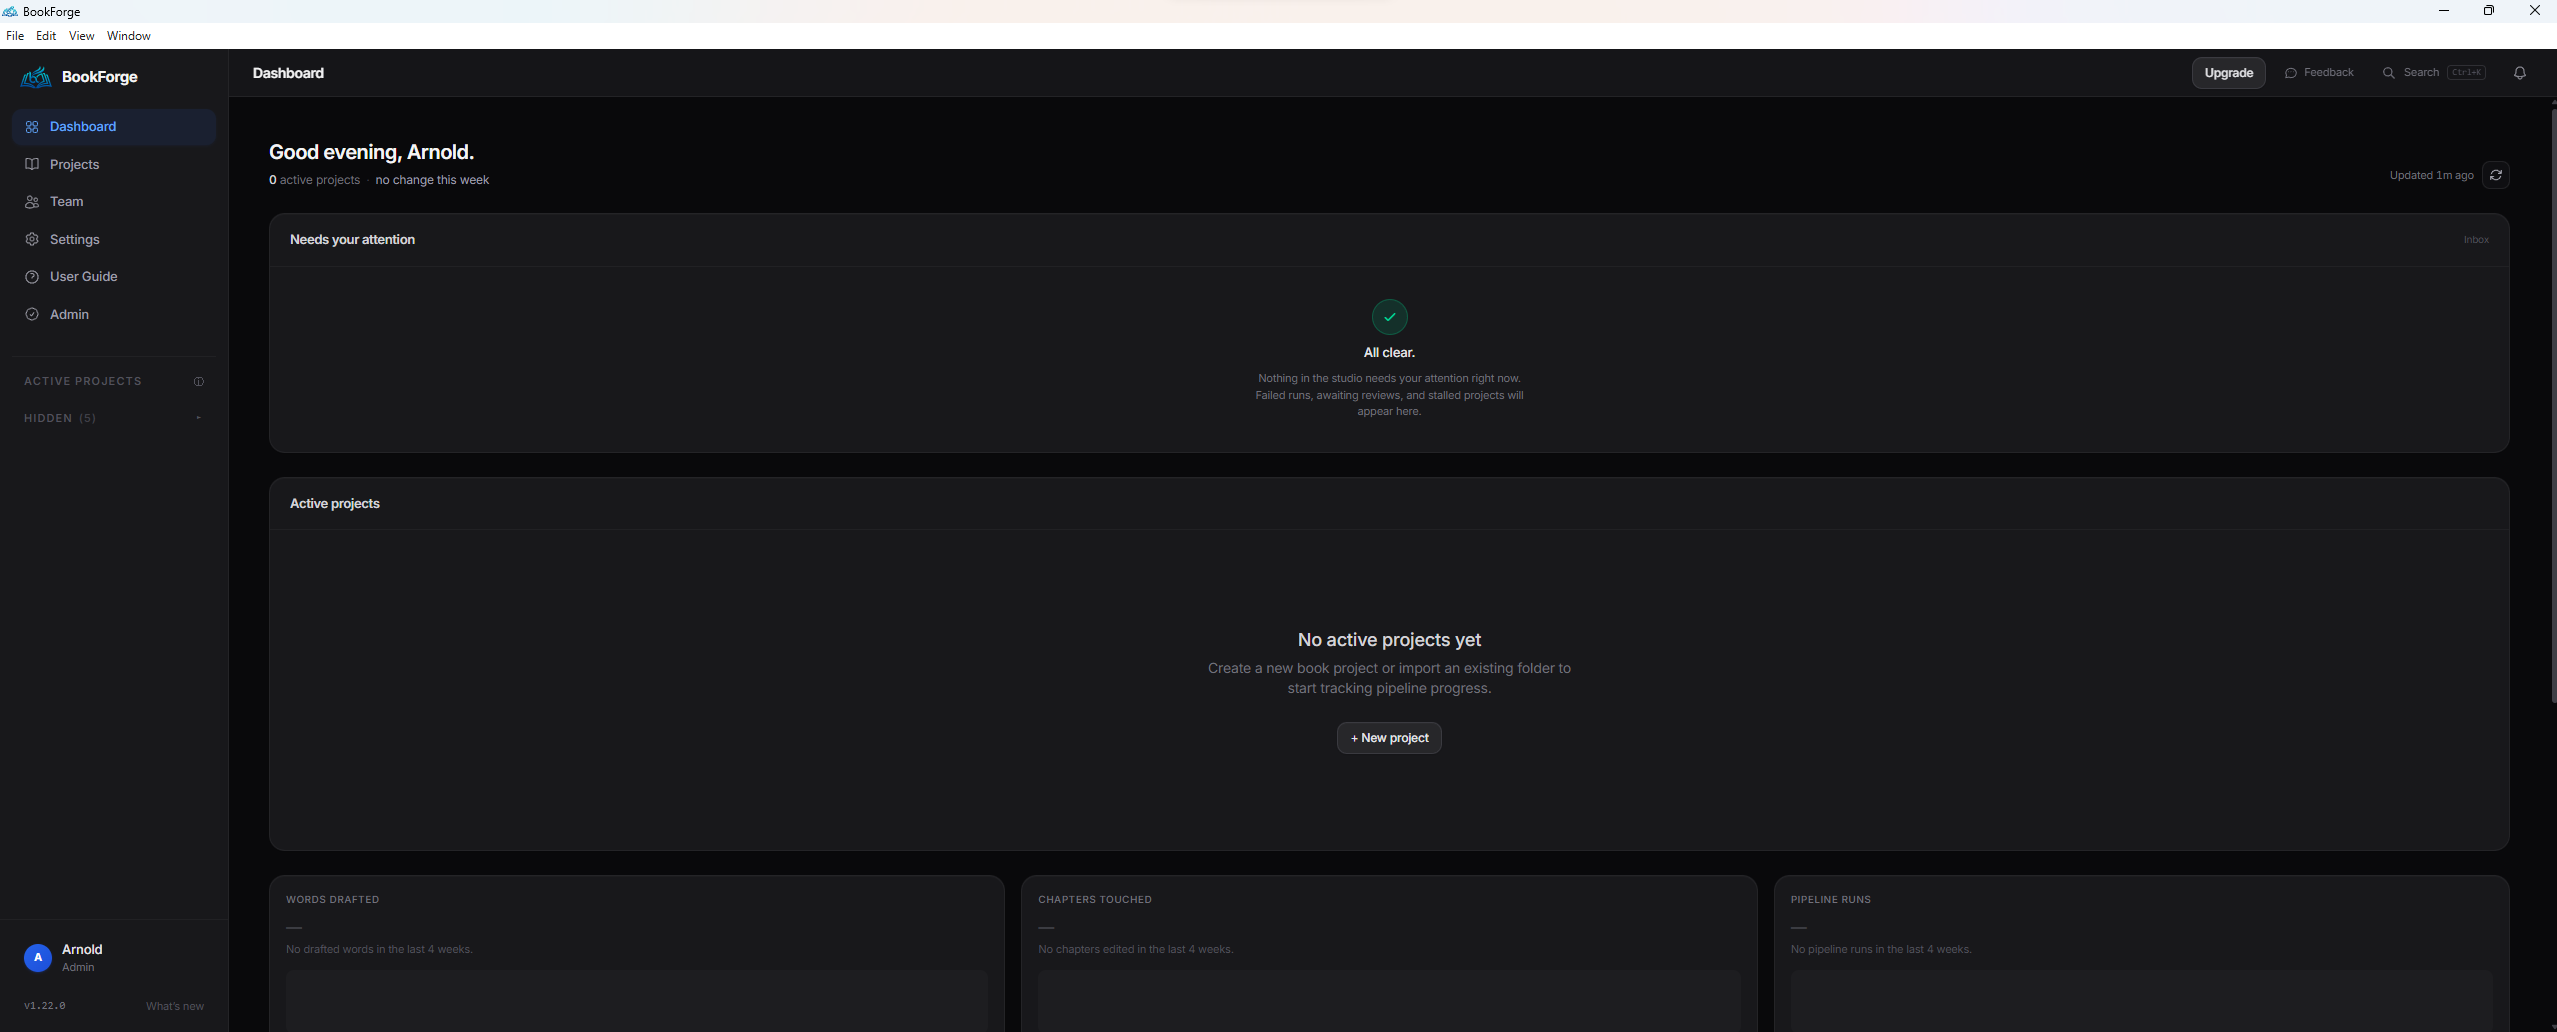Open notifications with the bell icon

(2520, 73)
